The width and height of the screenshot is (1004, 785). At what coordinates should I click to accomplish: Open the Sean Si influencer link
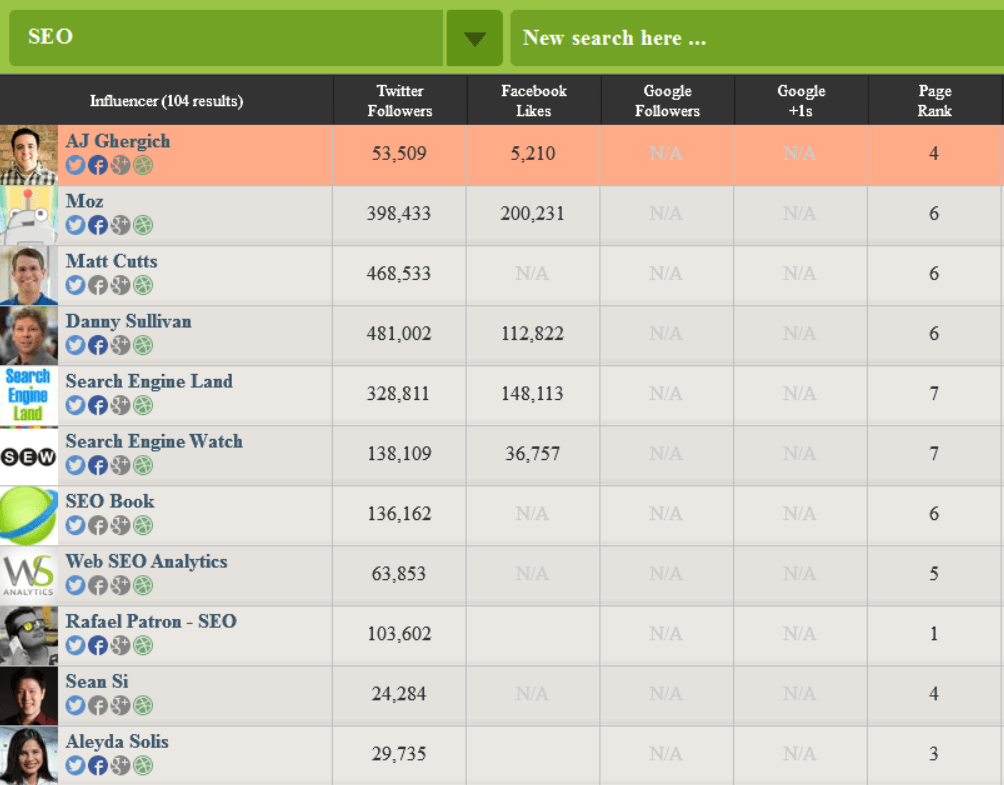pos(97,681)
